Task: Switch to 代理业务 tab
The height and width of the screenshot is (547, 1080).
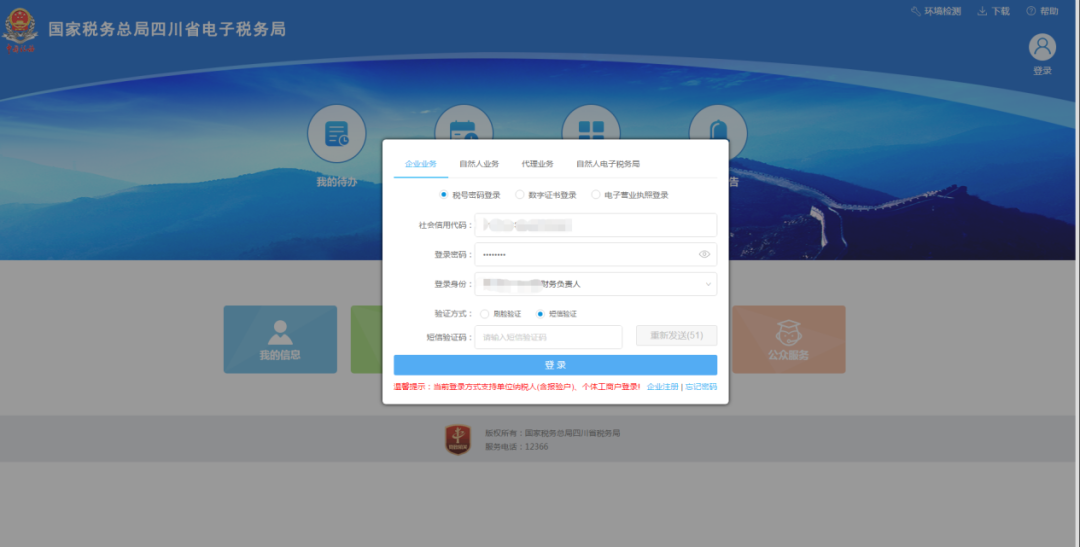Action: pos(537,164)
